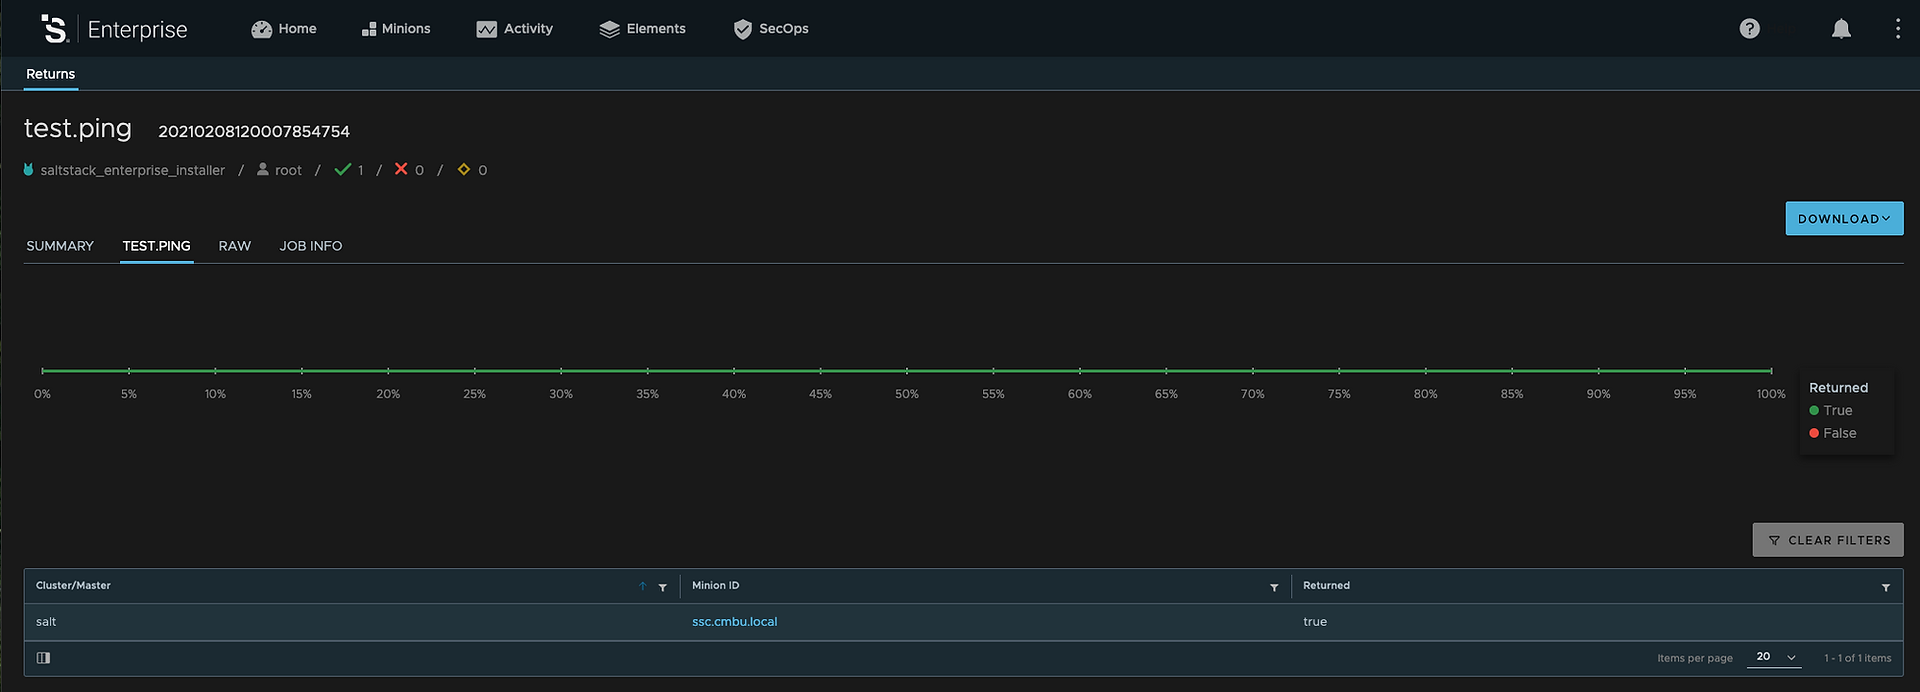Filter the Cluster/Master column

(663, 587)
